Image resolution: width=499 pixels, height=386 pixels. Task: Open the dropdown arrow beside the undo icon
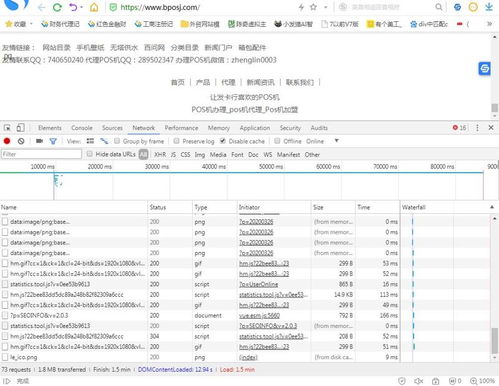(x=81, y=7)
